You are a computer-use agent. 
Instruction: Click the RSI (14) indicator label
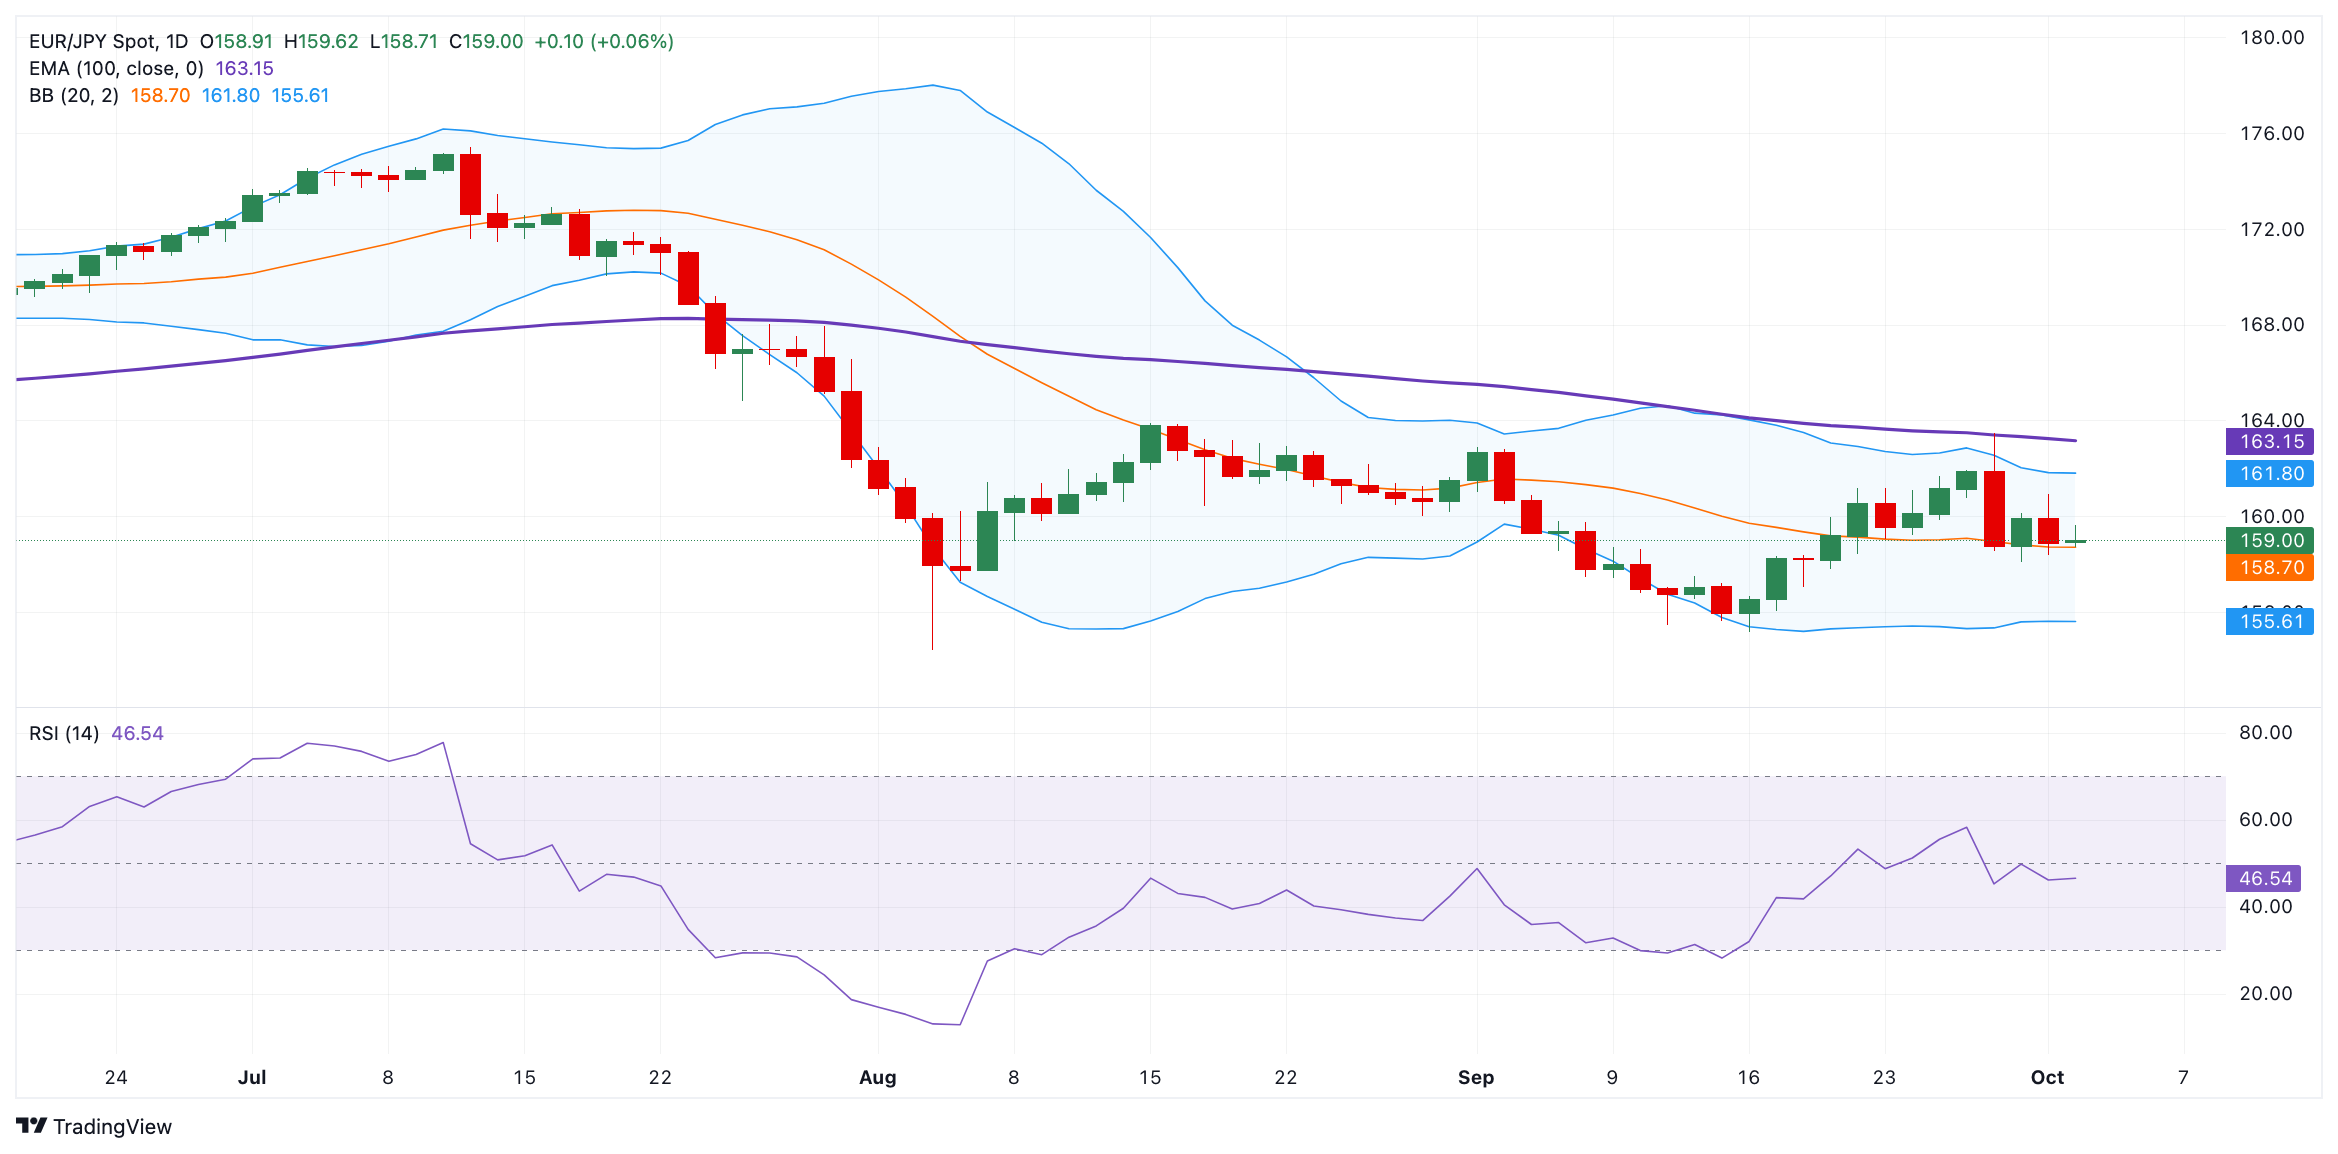64,733
